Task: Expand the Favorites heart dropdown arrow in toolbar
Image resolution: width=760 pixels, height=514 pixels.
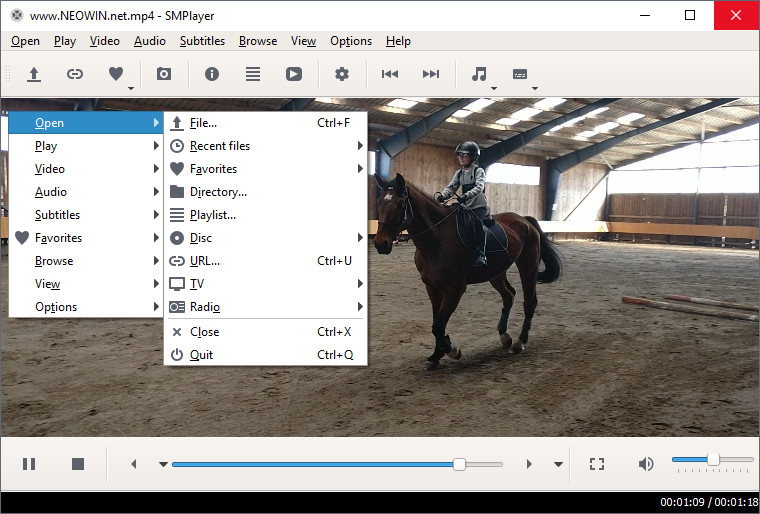Action: (x=132, y=88)
